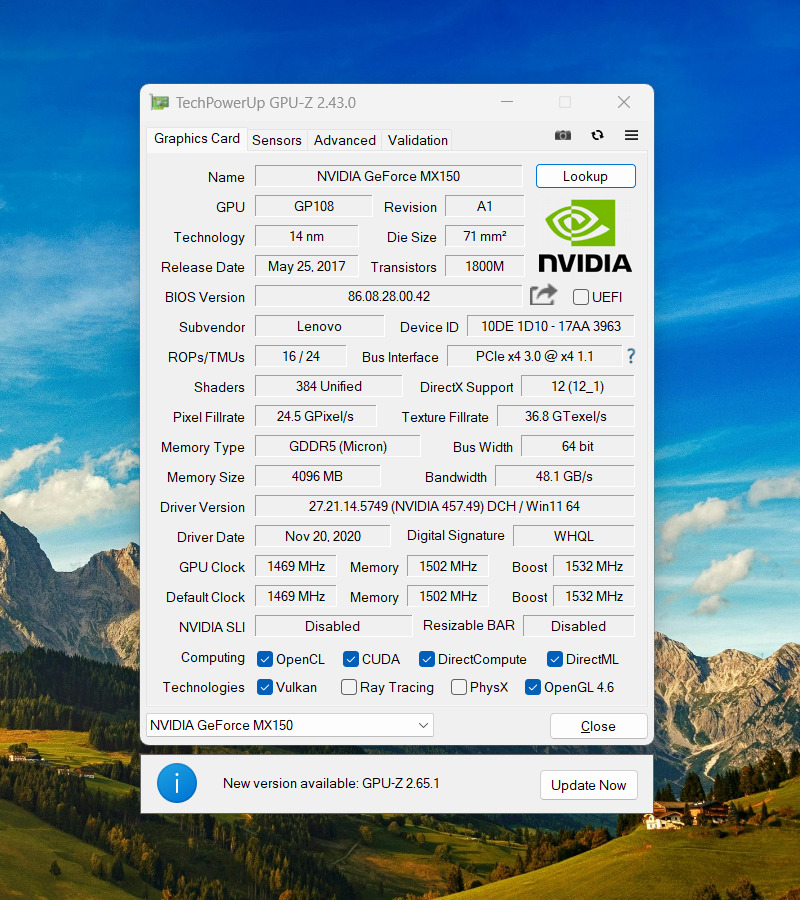Viewport: 800px width, 900px height.
Task: Click the GPU Clock row Boost 1532 MHz
Action: point(594,566)
